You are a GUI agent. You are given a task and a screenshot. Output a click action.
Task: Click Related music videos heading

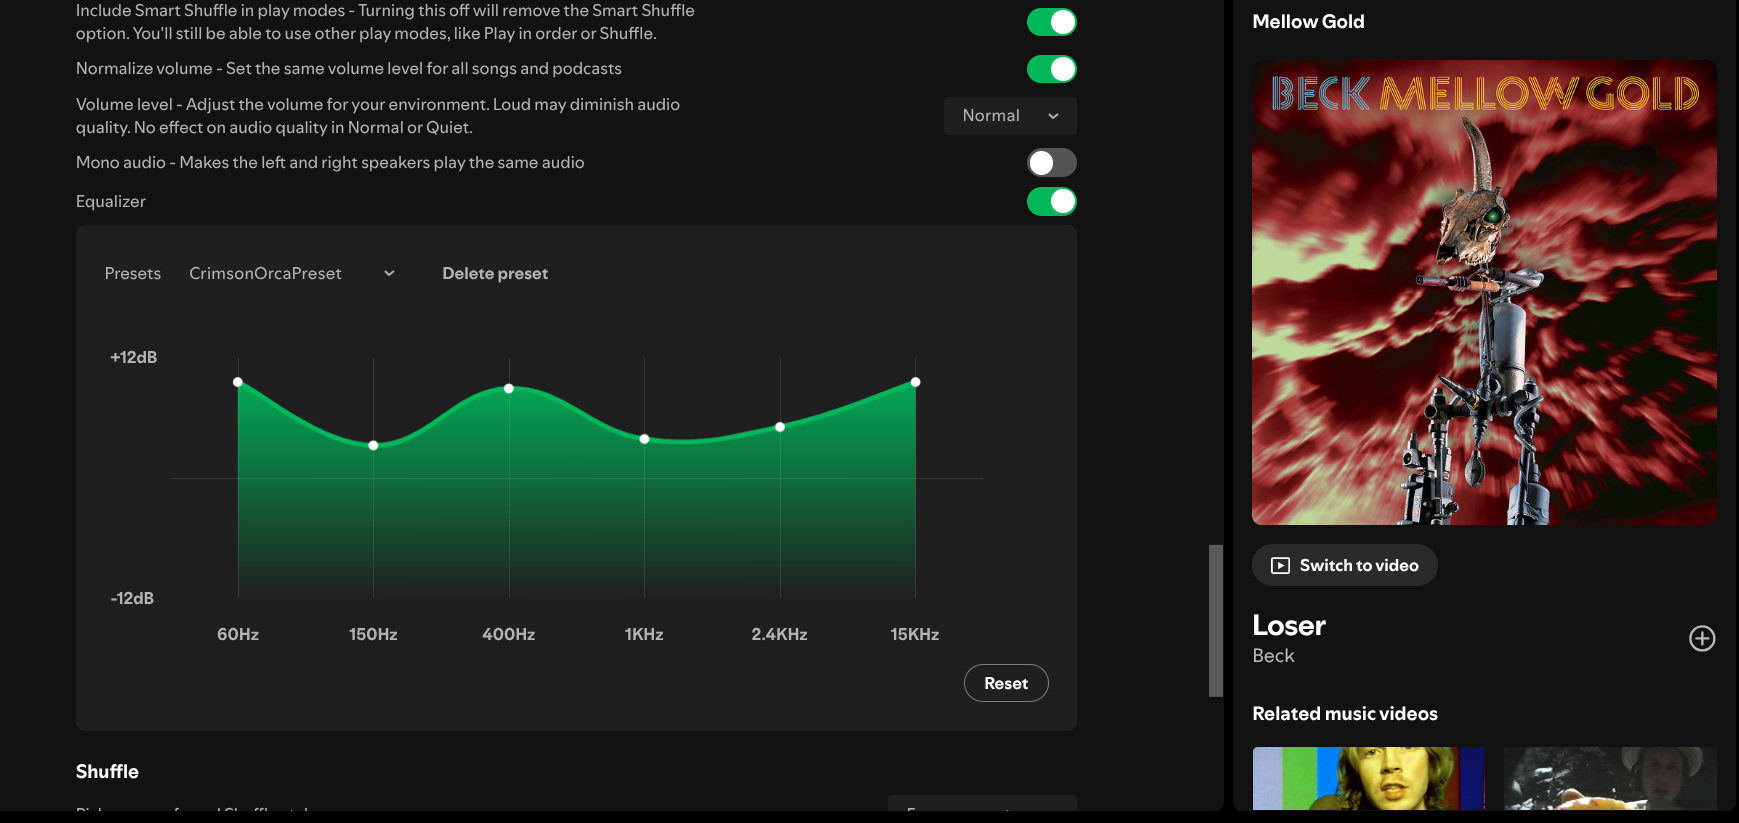1345,714
